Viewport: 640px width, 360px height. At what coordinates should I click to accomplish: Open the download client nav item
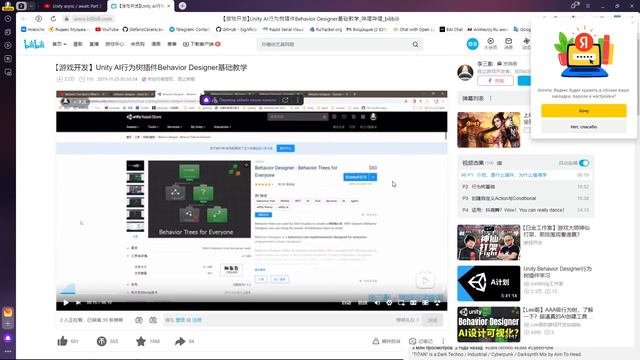tap(202, 44)
